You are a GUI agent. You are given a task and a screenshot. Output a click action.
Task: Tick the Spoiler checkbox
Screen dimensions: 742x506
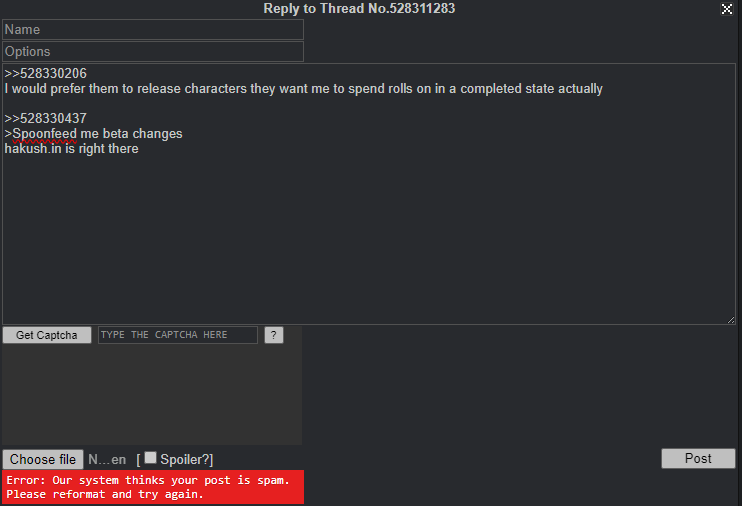tap(150, 458)
